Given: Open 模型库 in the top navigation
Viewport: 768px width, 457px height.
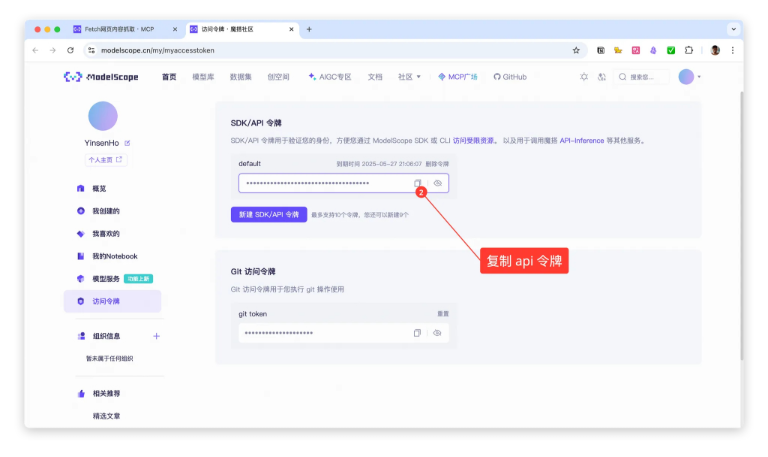Looking at the screenshot, I should [203, 77].
